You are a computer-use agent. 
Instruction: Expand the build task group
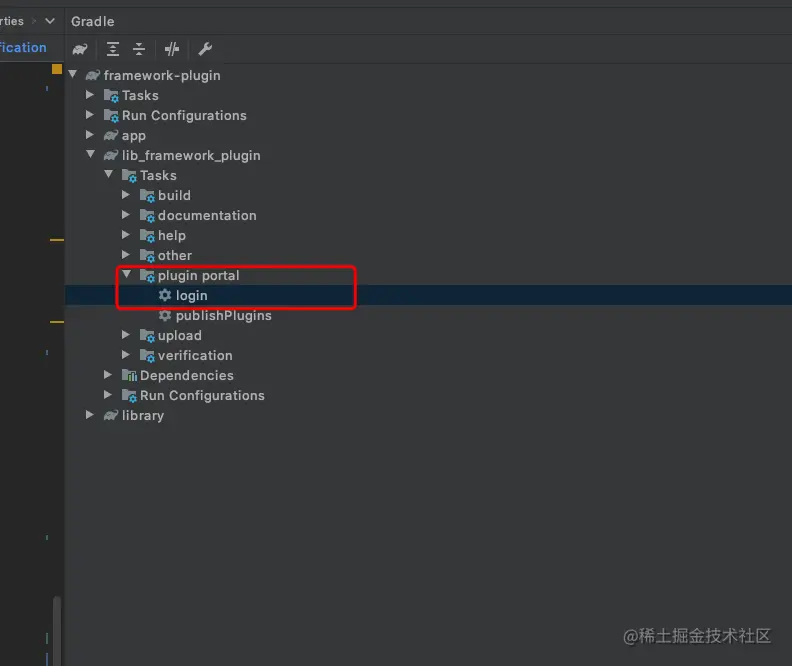[x=126, y=195]
